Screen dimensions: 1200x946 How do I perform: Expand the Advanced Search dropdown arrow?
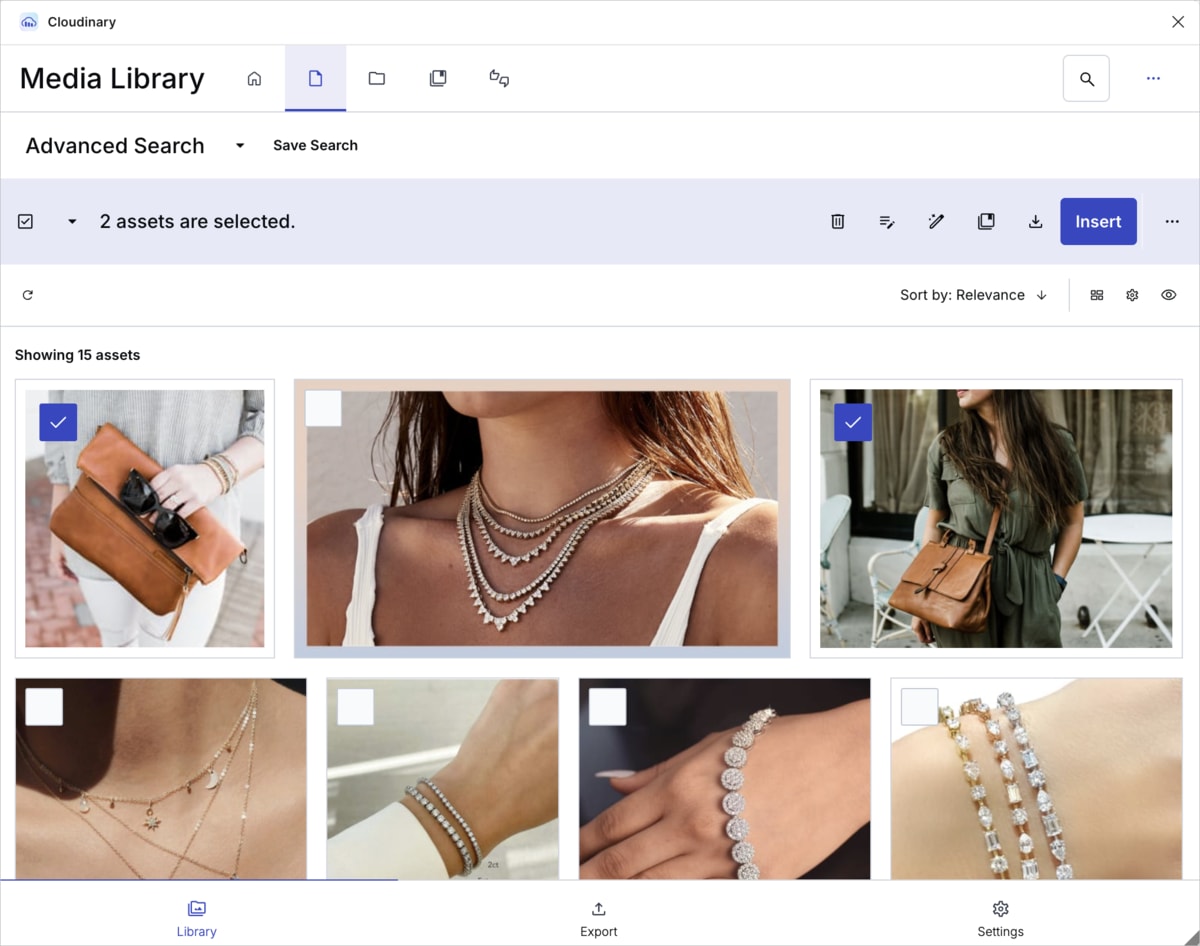click(240, 146)
